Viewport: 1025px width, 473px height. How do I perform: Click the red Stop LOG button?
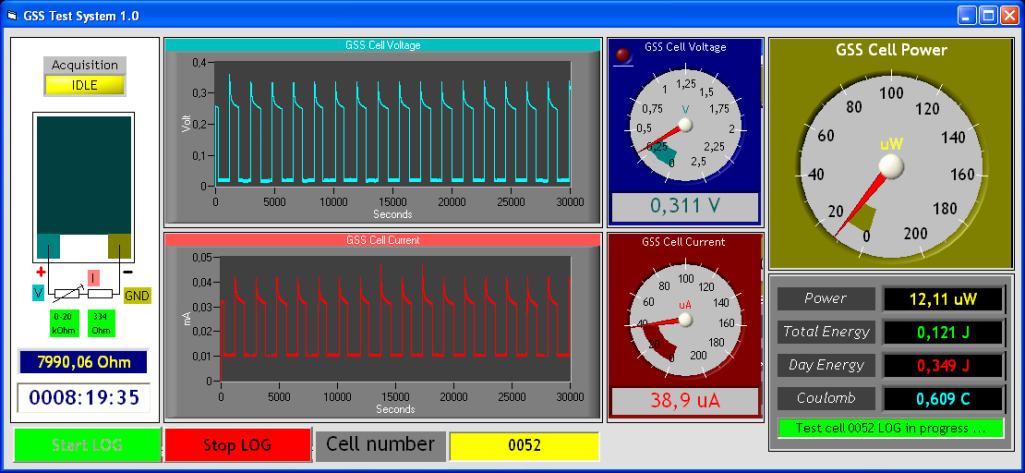(x=237, y=446)
